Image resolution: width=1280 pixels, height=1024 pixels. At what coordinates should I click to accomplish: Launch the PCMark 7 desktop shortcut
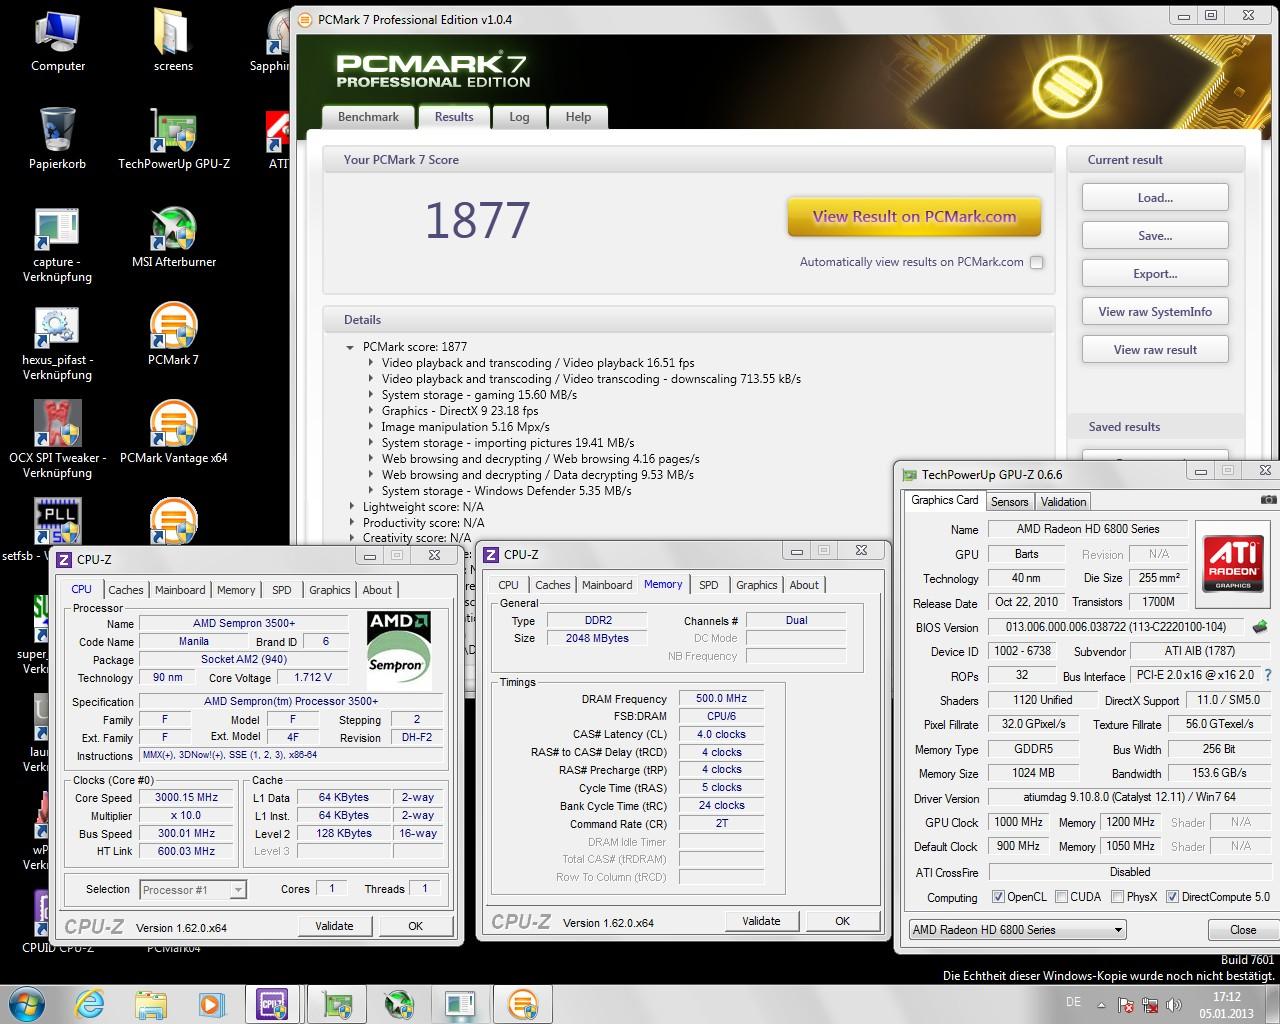point(173,335)
